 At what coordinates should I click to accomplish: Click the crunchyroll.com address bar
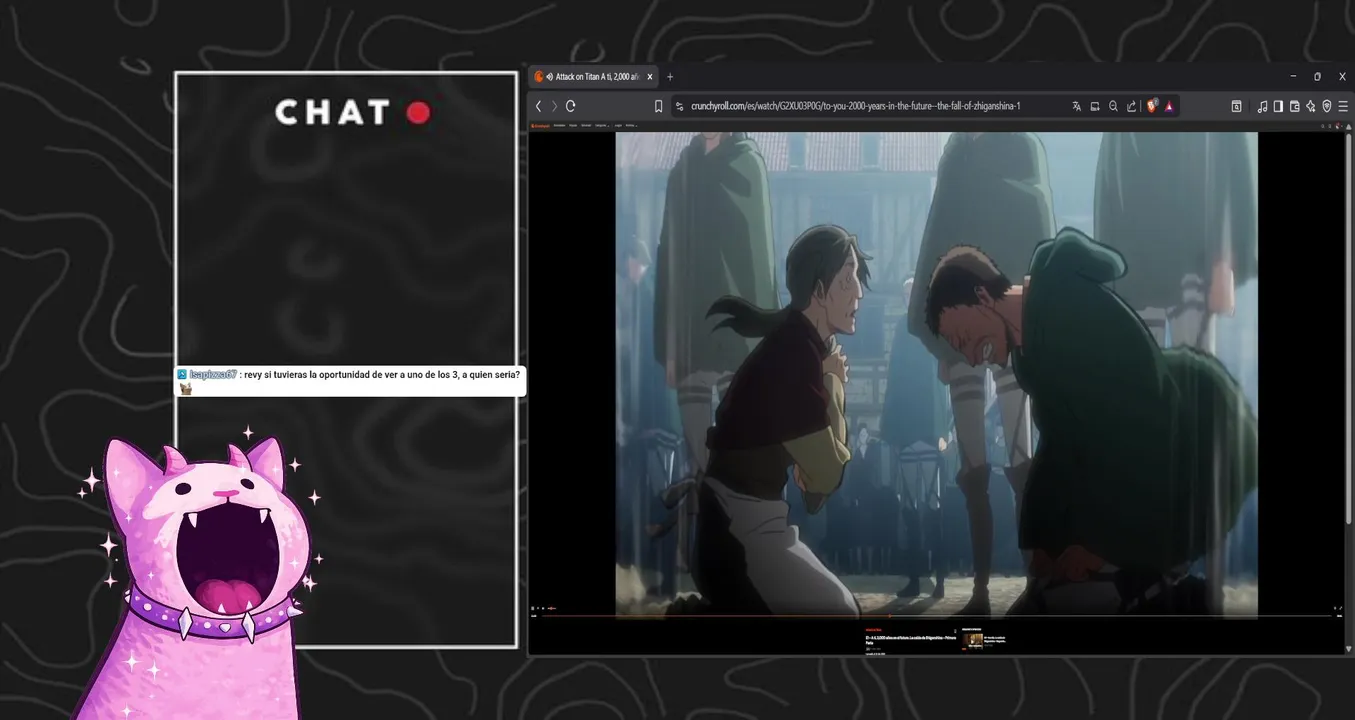pos(855,106)
